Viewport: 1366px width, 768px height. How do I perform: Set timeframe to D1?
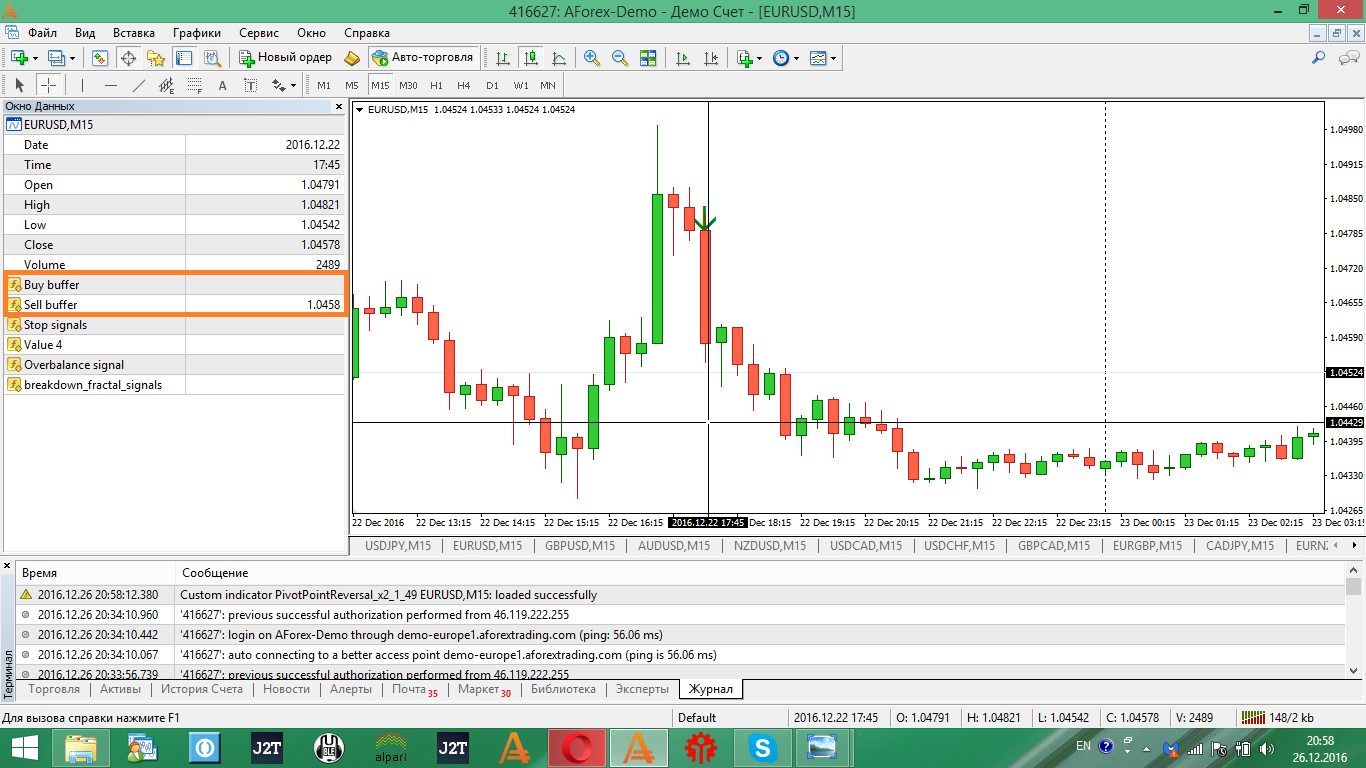(x=492, y=85)
